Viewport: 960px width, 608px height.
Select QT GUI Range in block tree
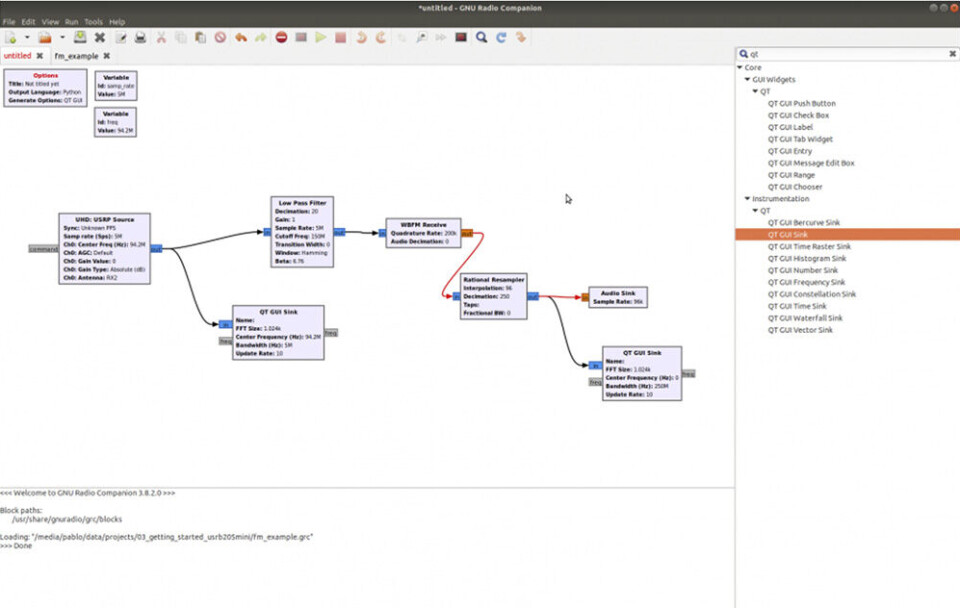click(791, 175)
